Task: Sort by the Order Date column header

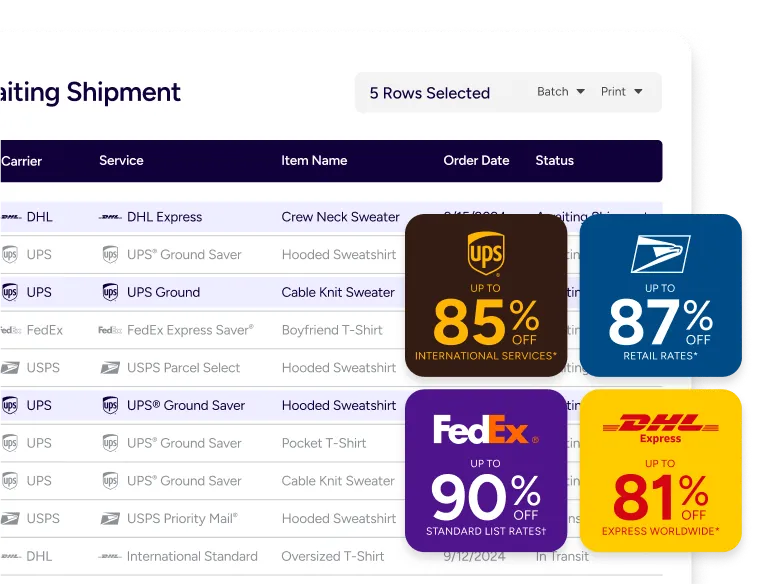Action: [476, 160]
